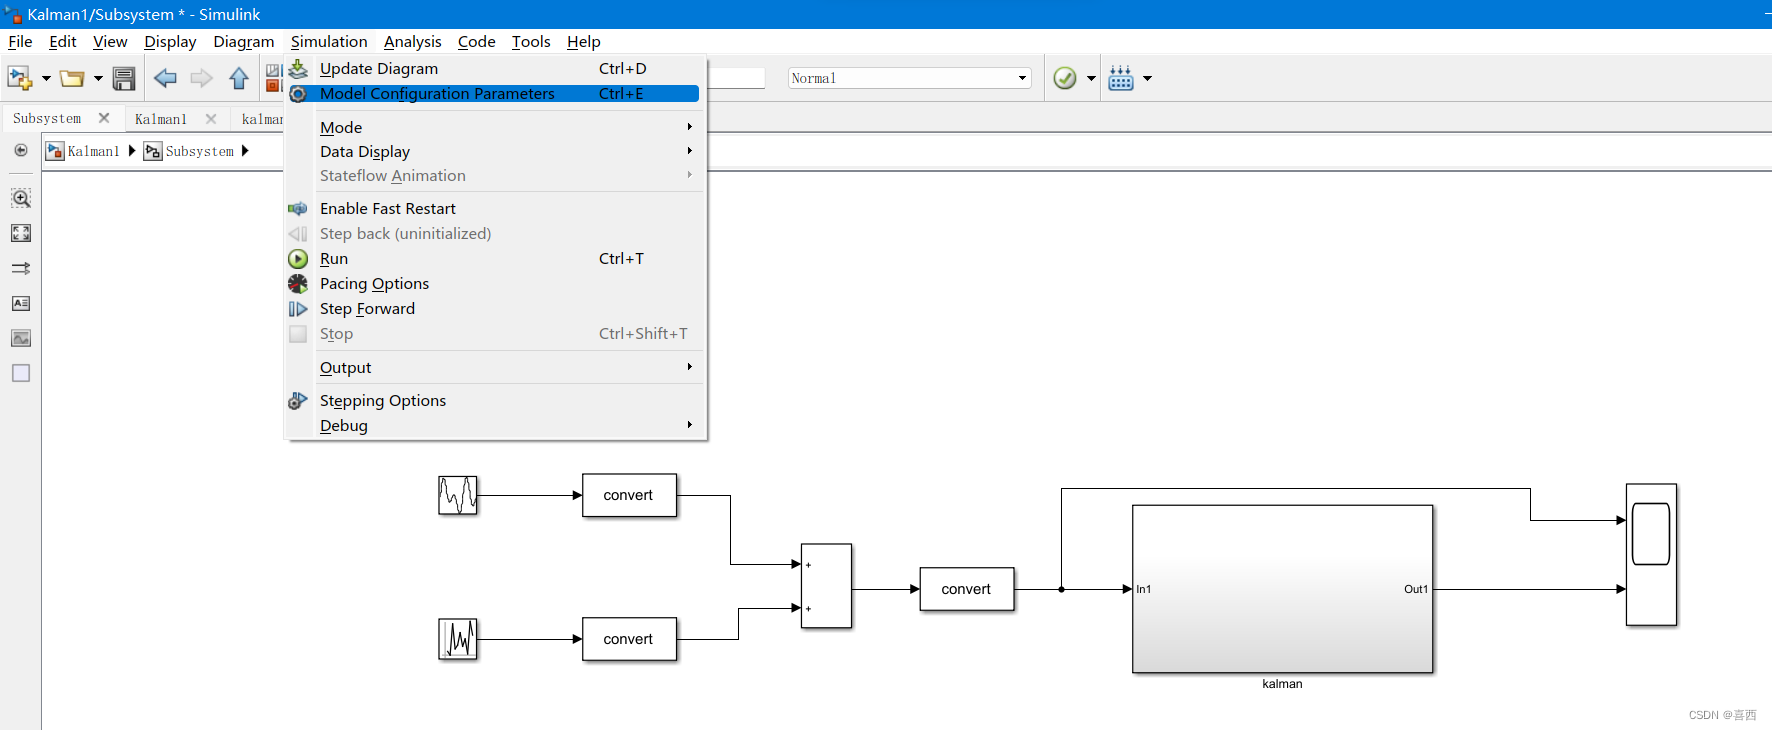1772x730 pixels.
Task: Select the top convert block
Action: [630, 495]
